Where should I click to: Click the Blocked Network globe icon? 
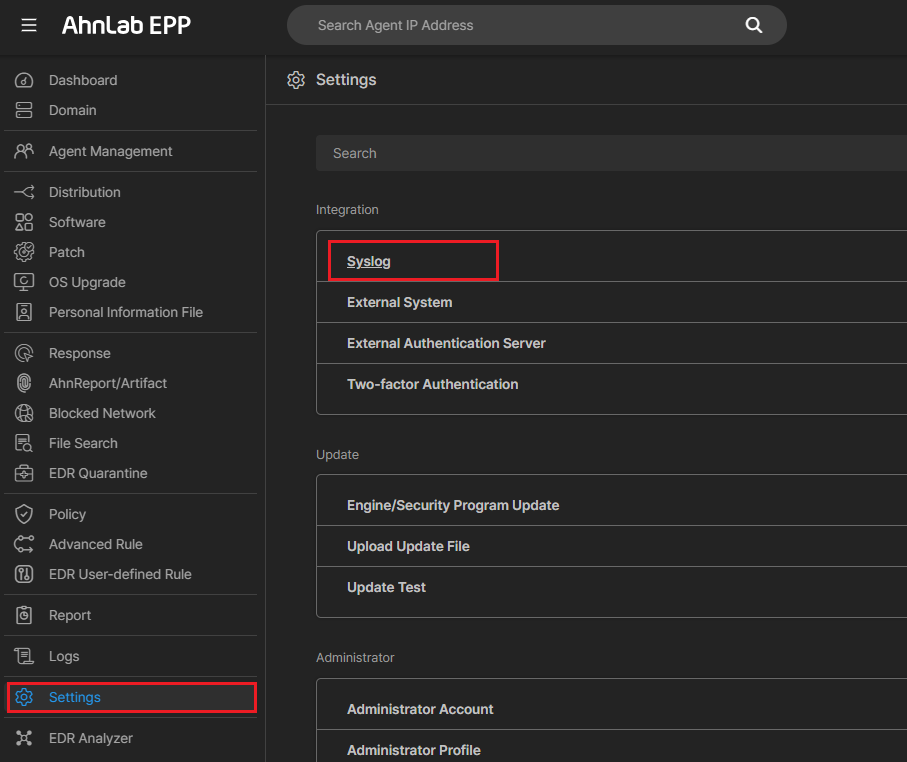tap(24, 413)
